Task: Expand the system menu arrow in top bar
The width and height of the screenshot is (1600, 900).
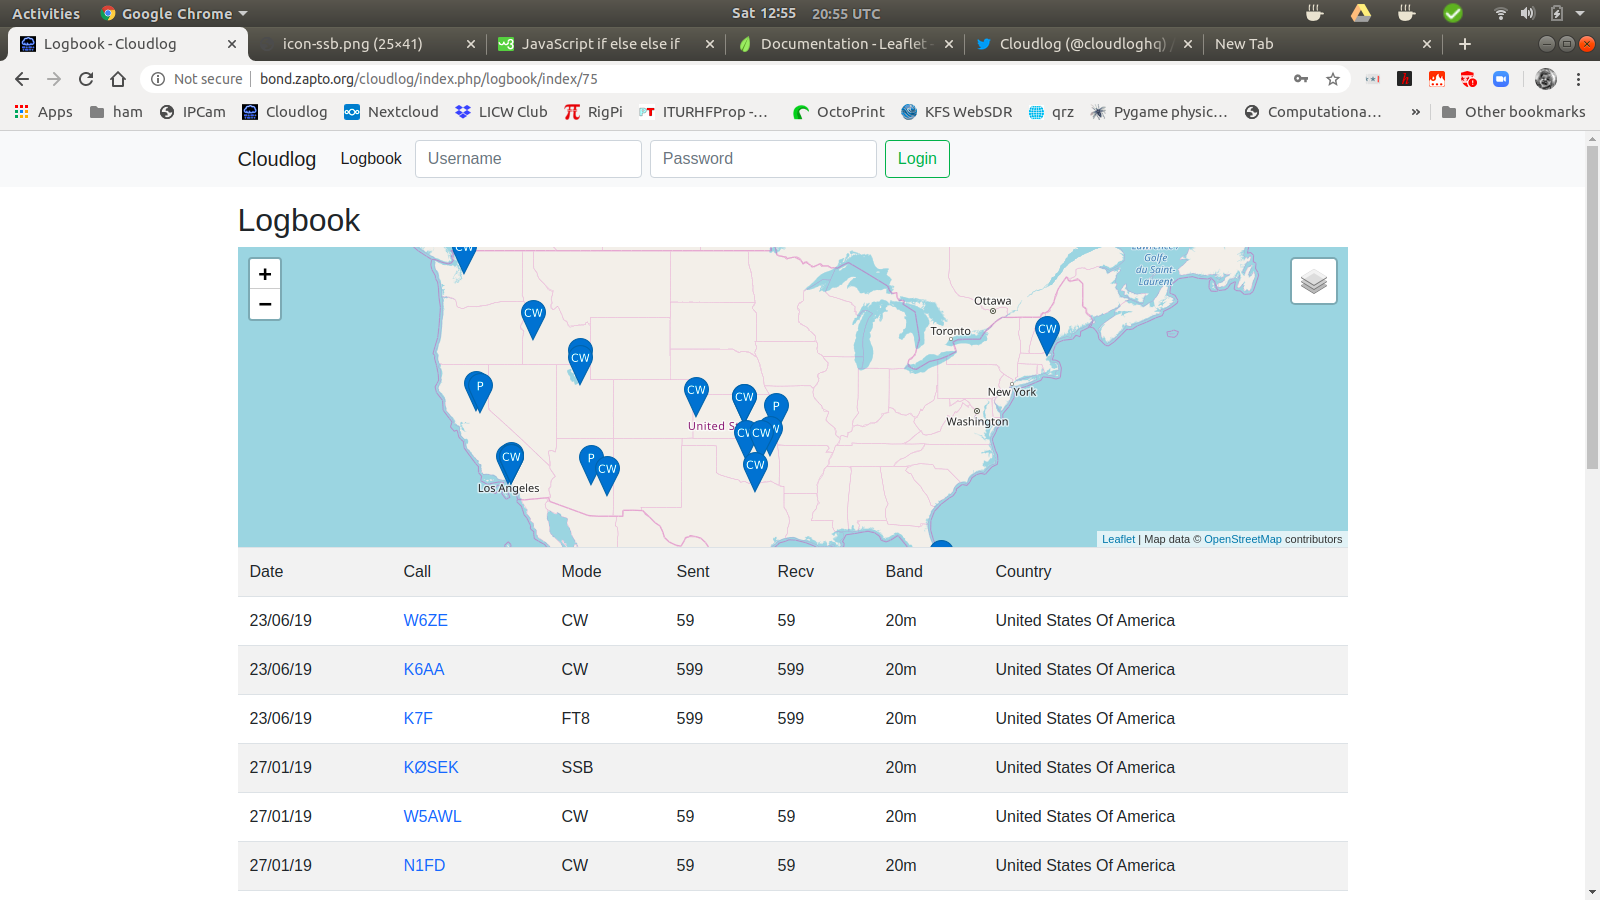Action: click(1580, 13)
